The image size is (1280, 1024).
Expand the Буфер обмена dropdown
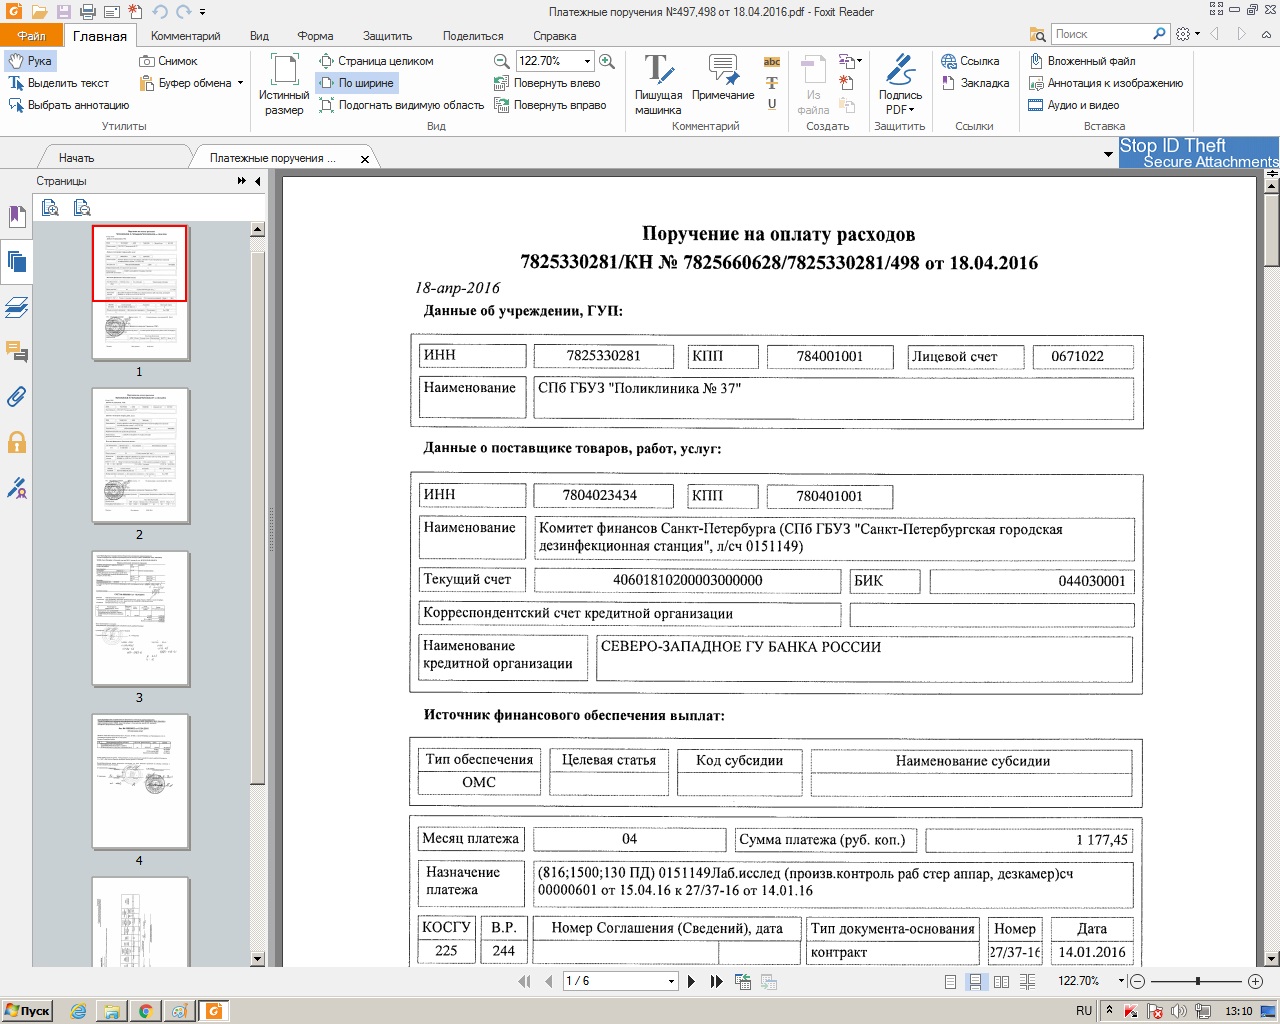point(240,83)
